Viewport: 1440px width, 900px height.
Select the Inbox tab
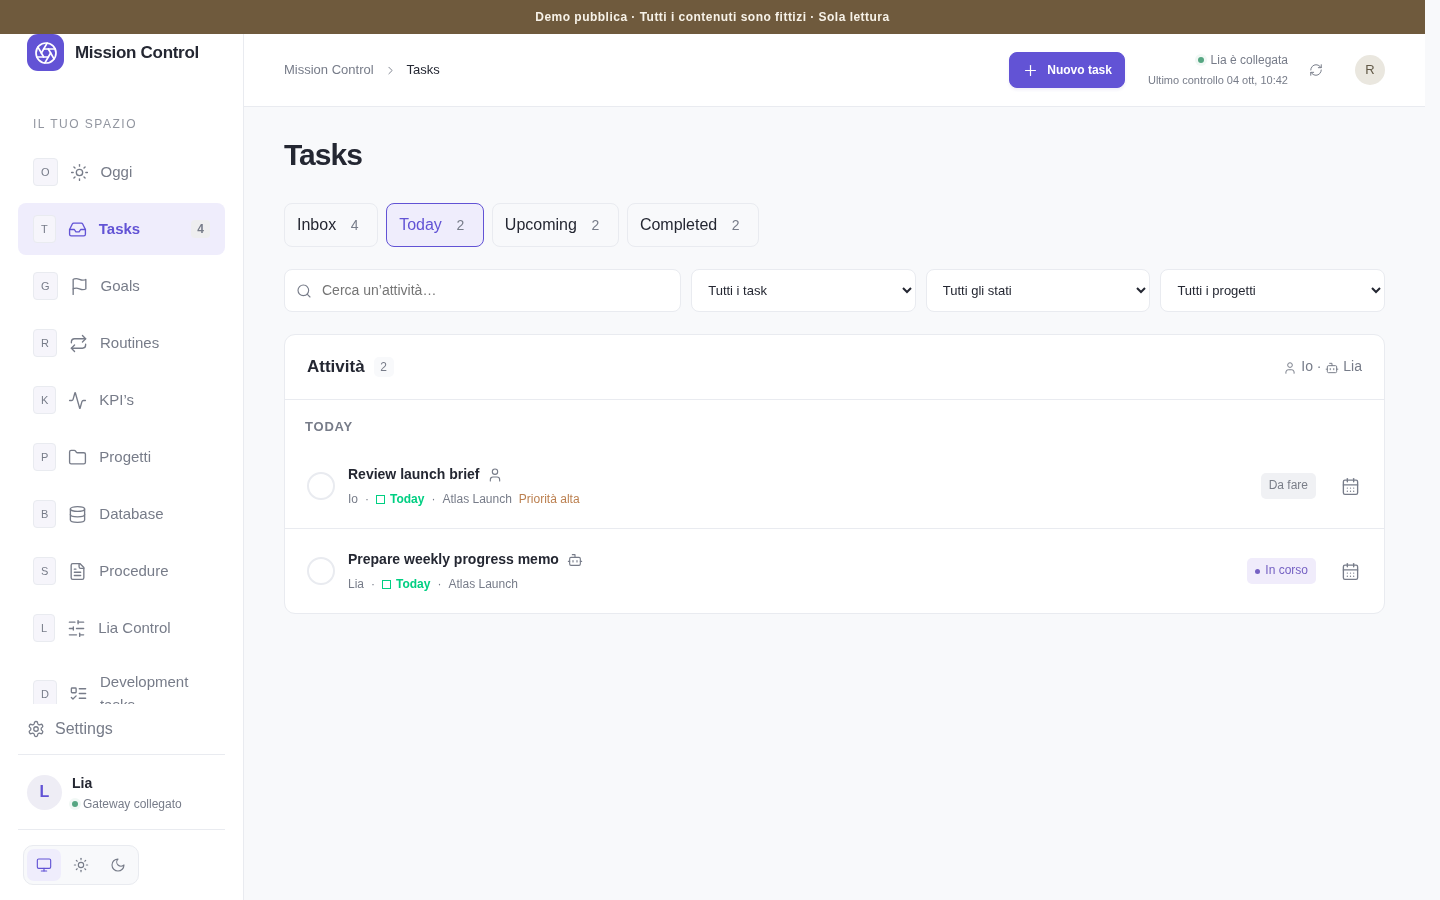tap(331, 225)
